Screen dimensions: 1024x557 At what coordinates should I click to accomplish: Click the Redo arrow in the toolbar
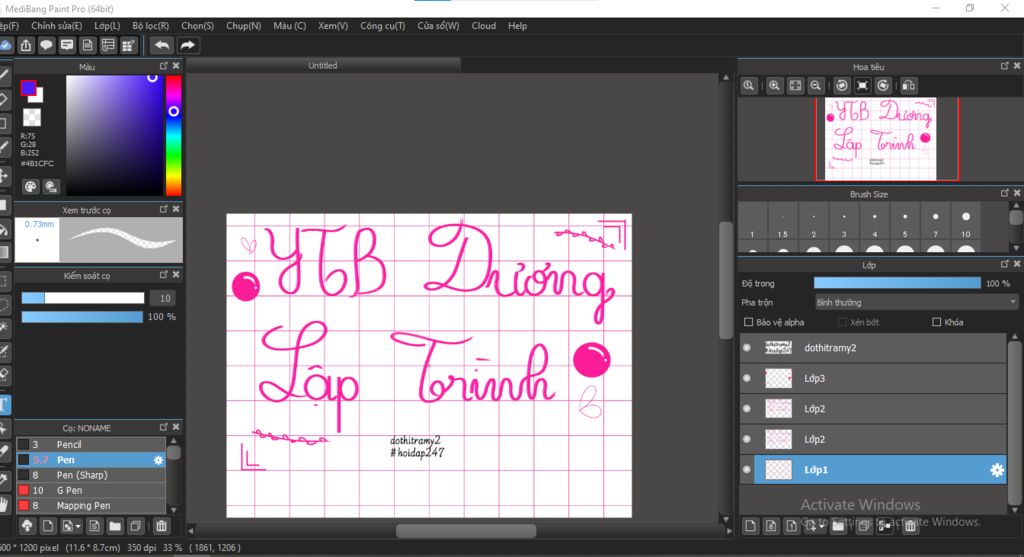(x=187, y=45)
